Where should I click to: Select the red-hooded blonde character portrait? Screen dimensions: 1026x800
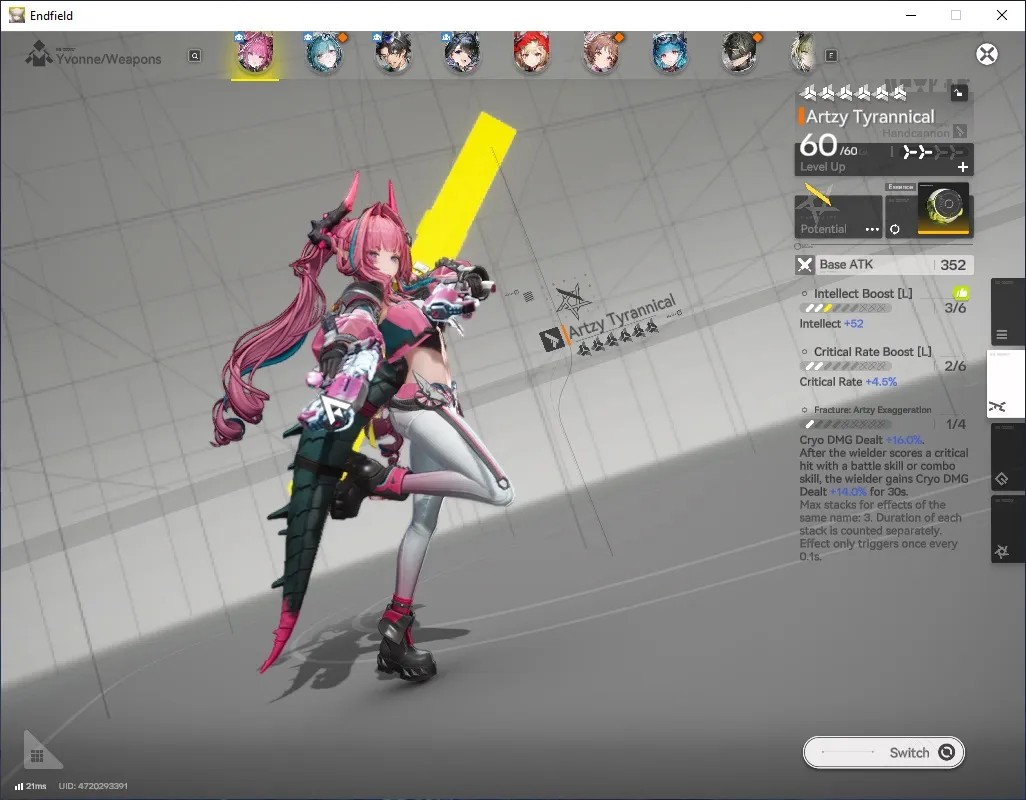click(x=531, y=52)
